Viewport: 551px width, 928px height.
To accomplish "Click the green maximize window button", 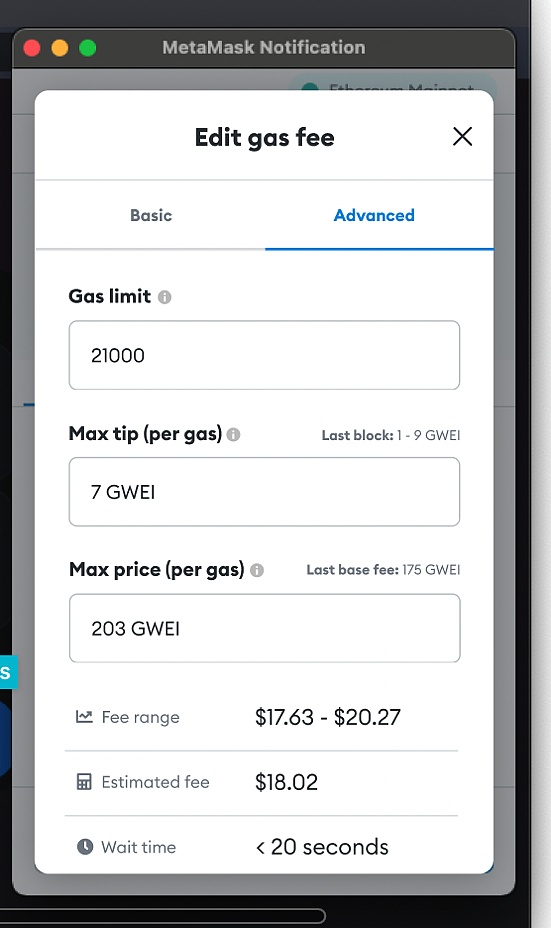I will tap(88, 48).
